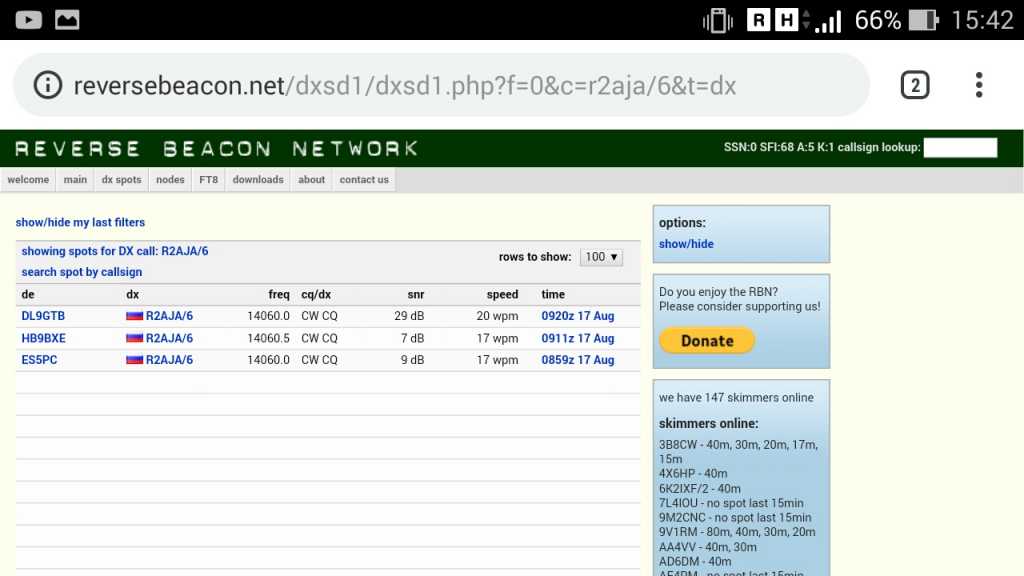Screen dimensions: 1024x576
Task: Click the Donate button
Action: (x=707, y=341)
